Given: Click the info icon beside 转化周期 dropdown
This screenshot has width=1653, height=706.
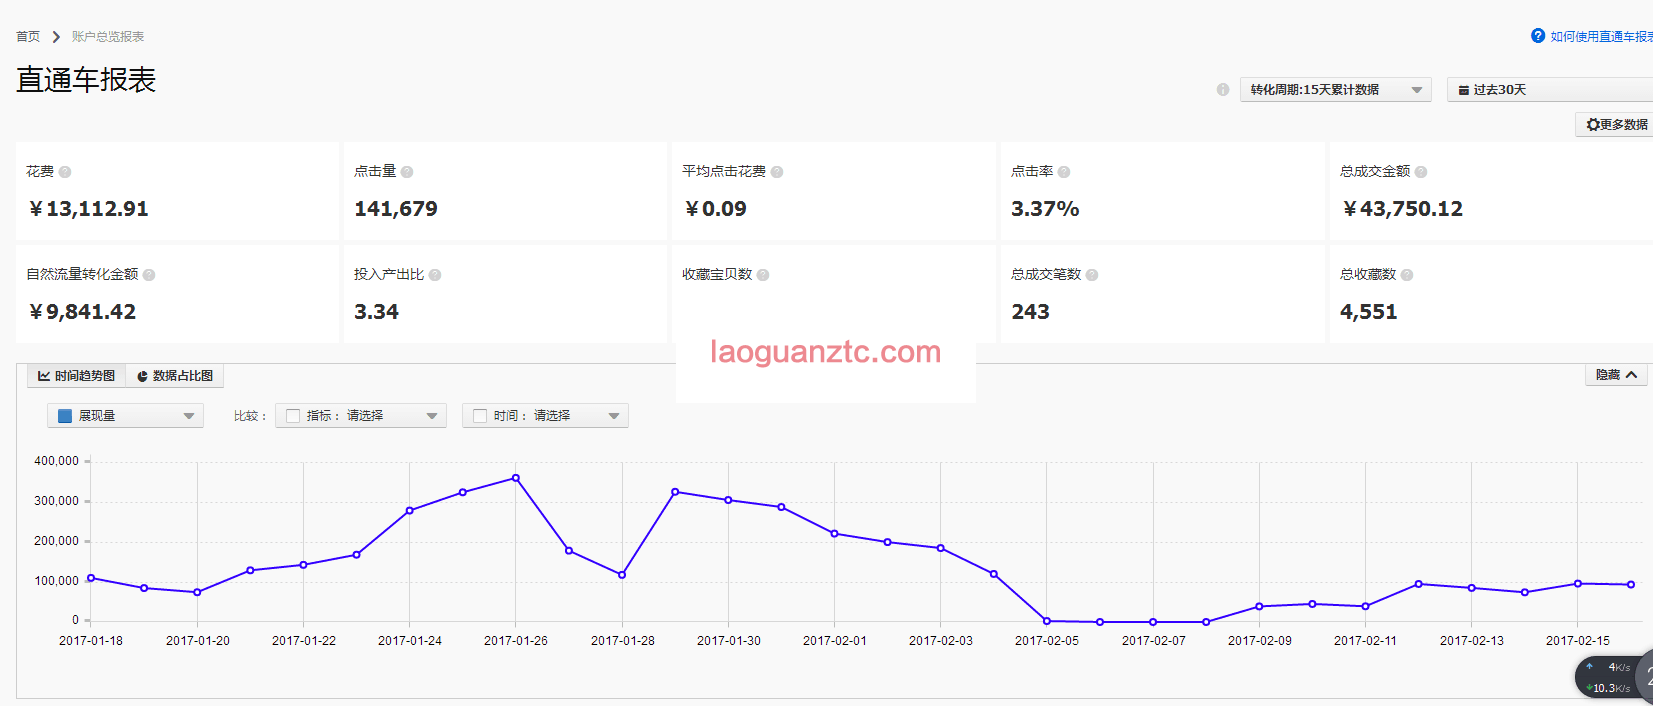Looking at the screenshot, I should (x=1223, y=90).
